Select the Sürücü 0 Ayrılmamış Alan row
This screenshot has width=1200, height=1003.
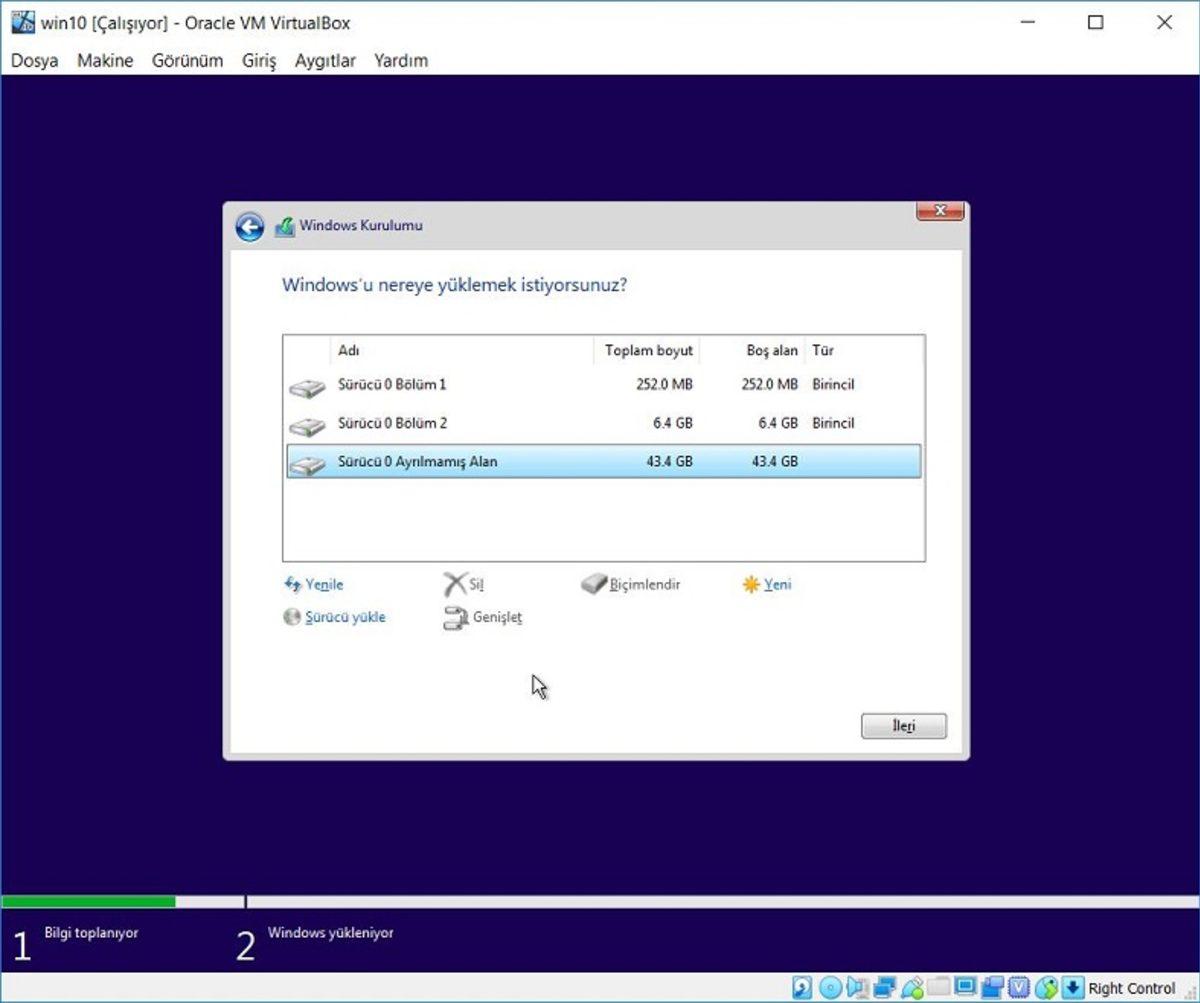500,461
